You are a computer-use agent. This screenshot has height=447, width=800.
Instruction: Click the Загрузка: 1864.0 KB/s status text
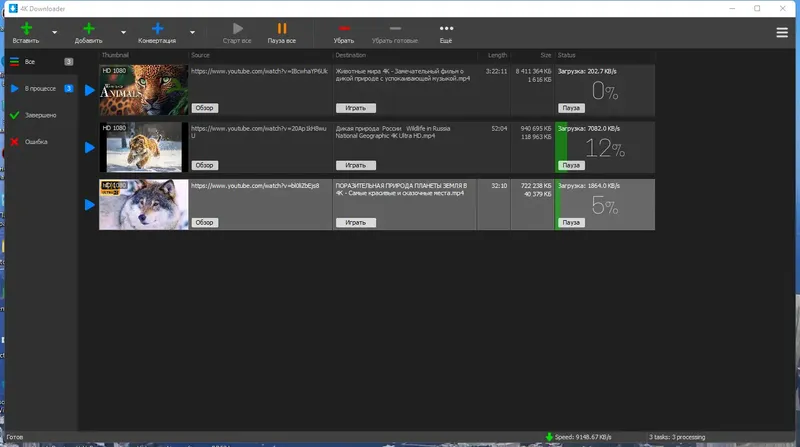589,186
